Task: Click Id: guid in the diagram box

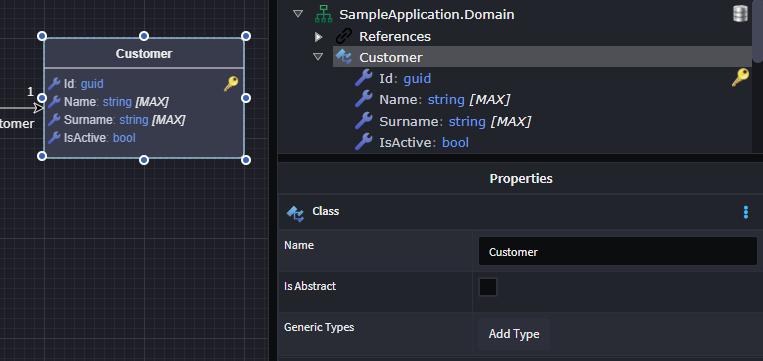Action: coord(83,84)
